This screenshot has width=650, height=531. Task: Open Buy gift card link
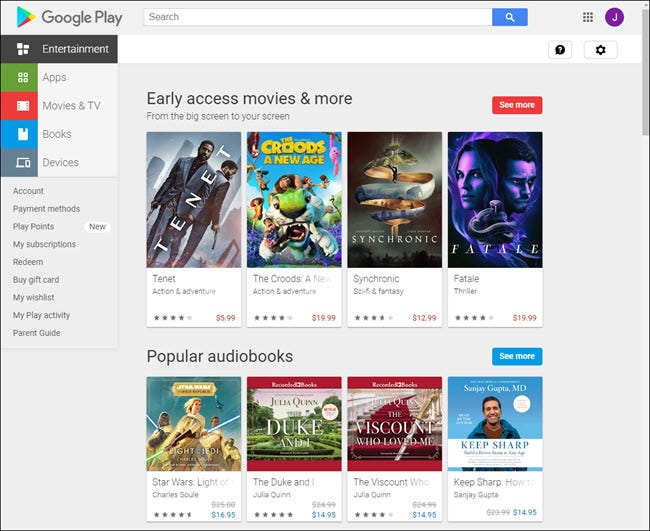[x=36, y=280]
